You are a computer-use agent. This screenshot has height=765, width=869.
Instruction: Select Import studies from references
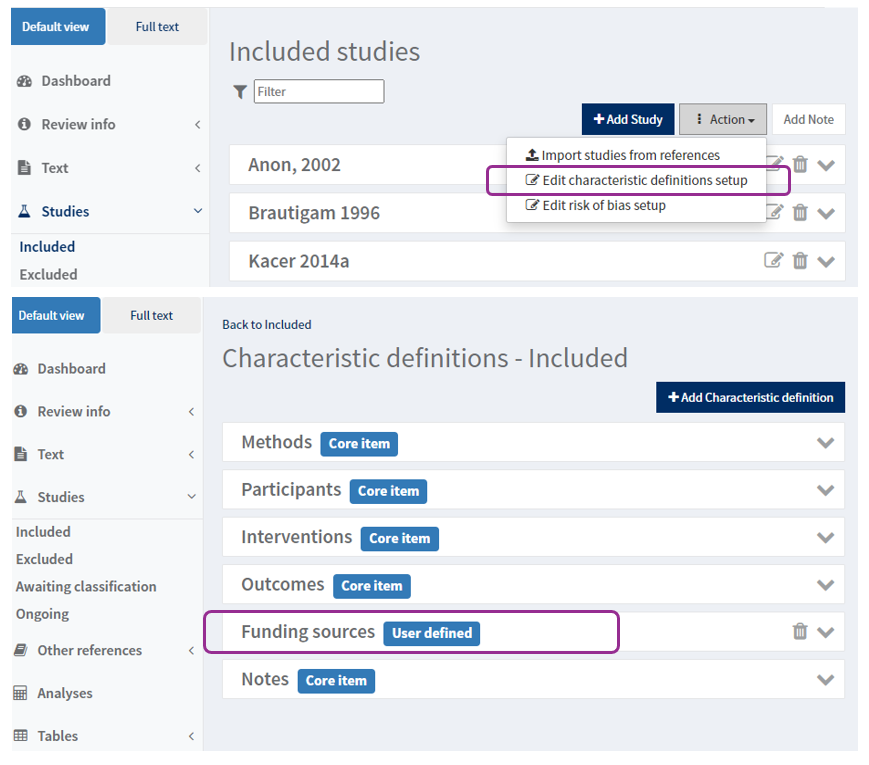click(630, 155)
